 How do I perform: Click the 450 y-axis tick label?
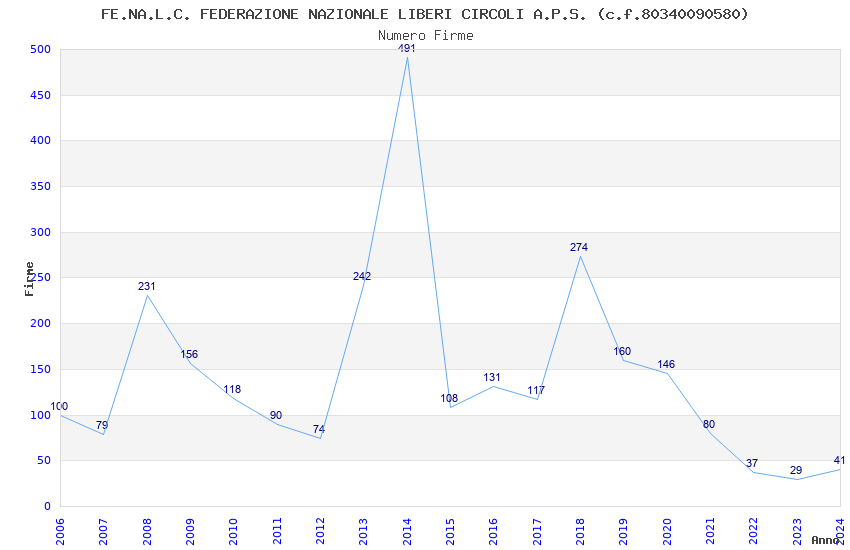41,95
